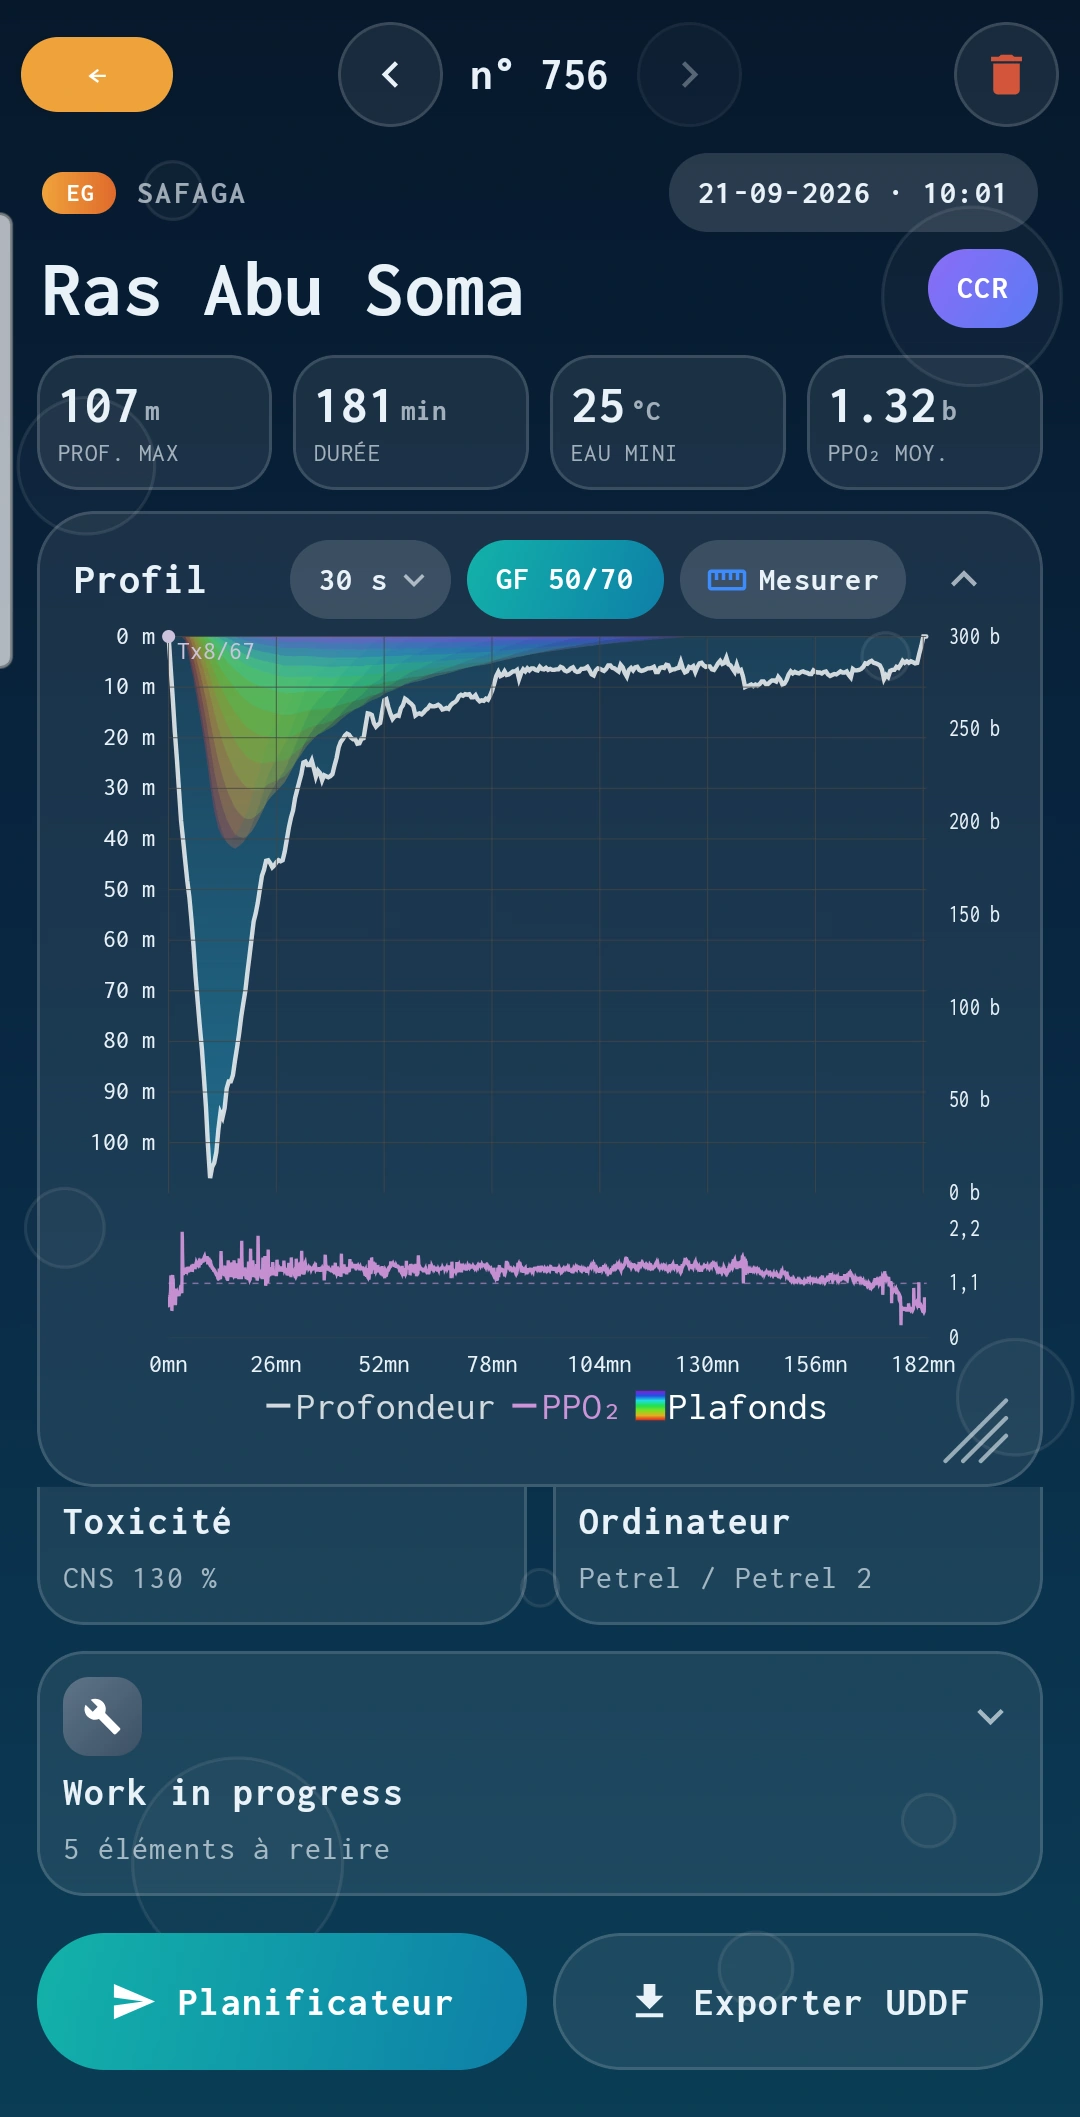Viewport: 1080px width, 2117px height.
Task: Click the 300 b pressure axis label
Action: [974, 636]
